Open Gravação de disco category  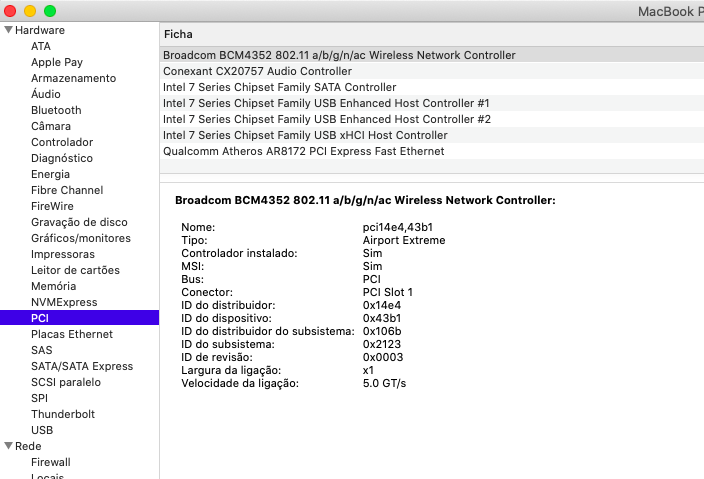tap(79, 222)
